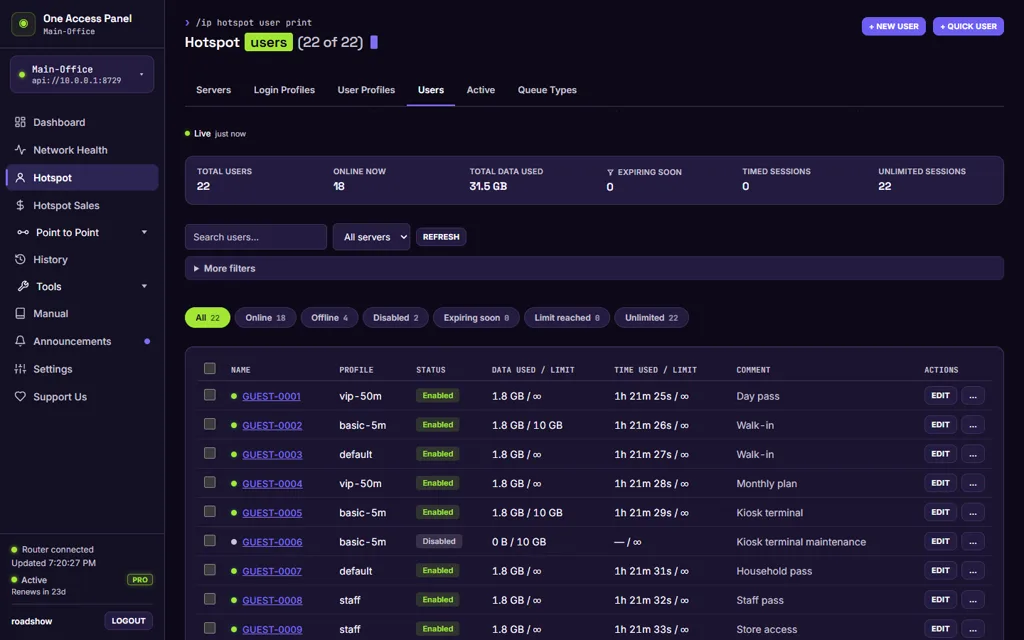The height and width of the screenshot is (640, 1024).
Task: Check the box for GUEST-0004
Action: 210,482
